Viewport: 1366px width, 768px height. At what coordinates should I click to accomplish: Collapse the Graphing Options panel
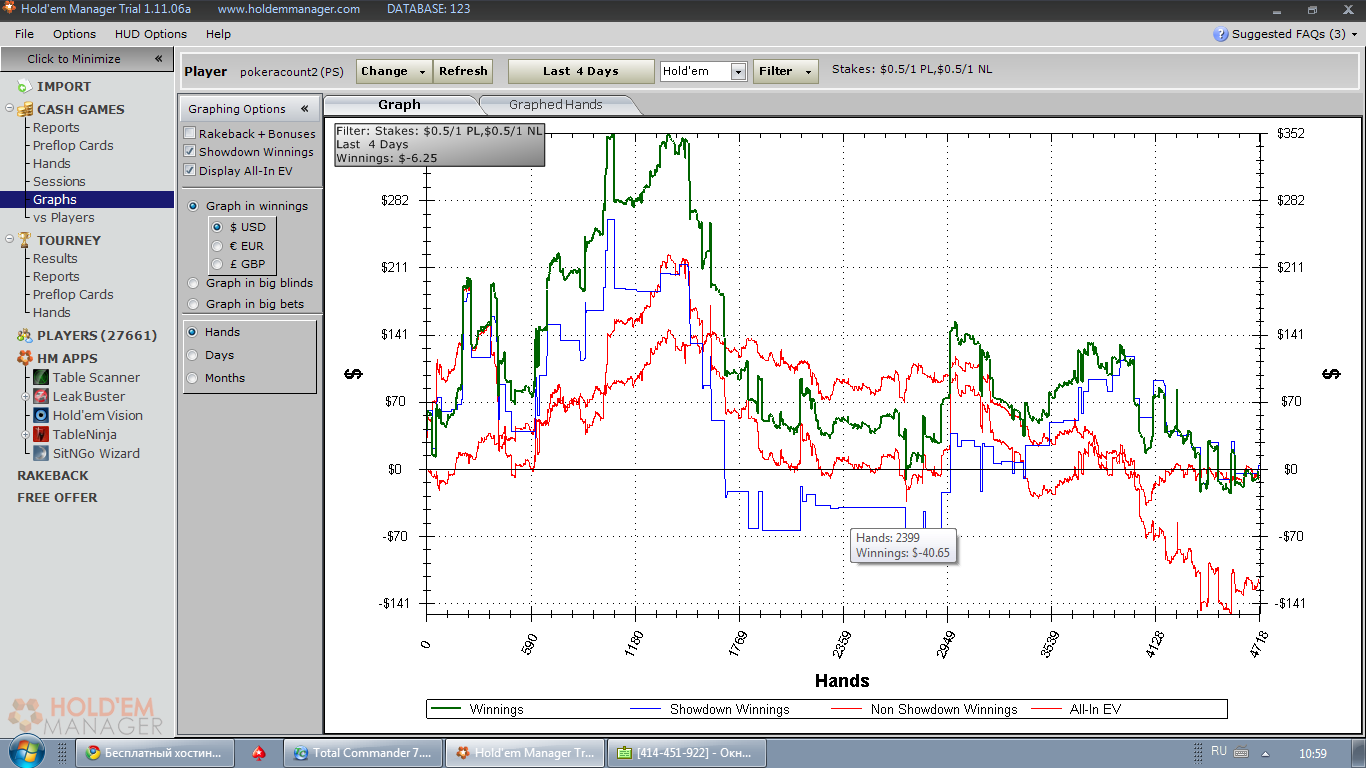pyautogui.click(x=305, y=109)
